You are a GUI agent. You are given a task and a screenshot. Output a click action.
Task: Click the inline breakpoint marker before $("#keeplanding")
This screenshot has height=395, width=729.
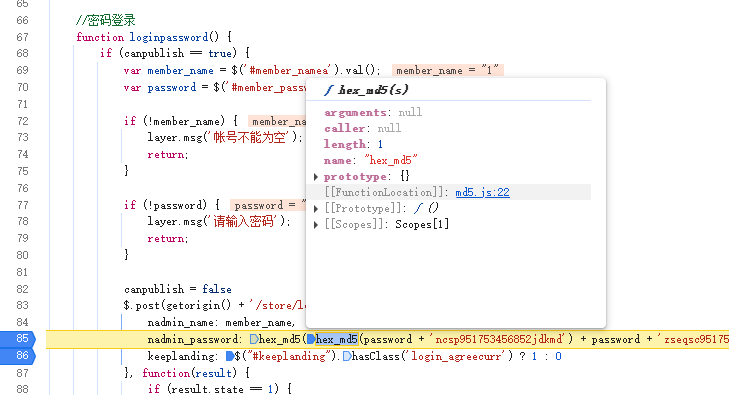(230, 356)
